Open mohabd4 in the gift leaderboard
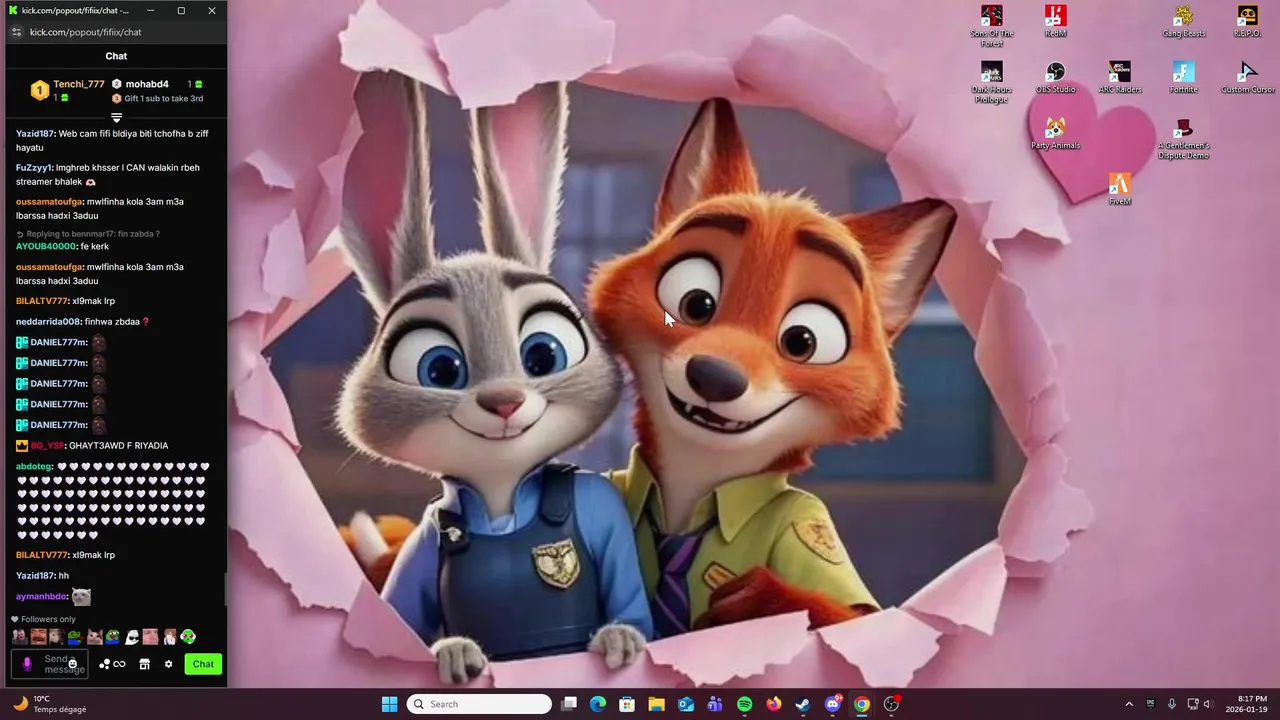This screenshot has height=720, width=1280. click(x=147, y=84)
